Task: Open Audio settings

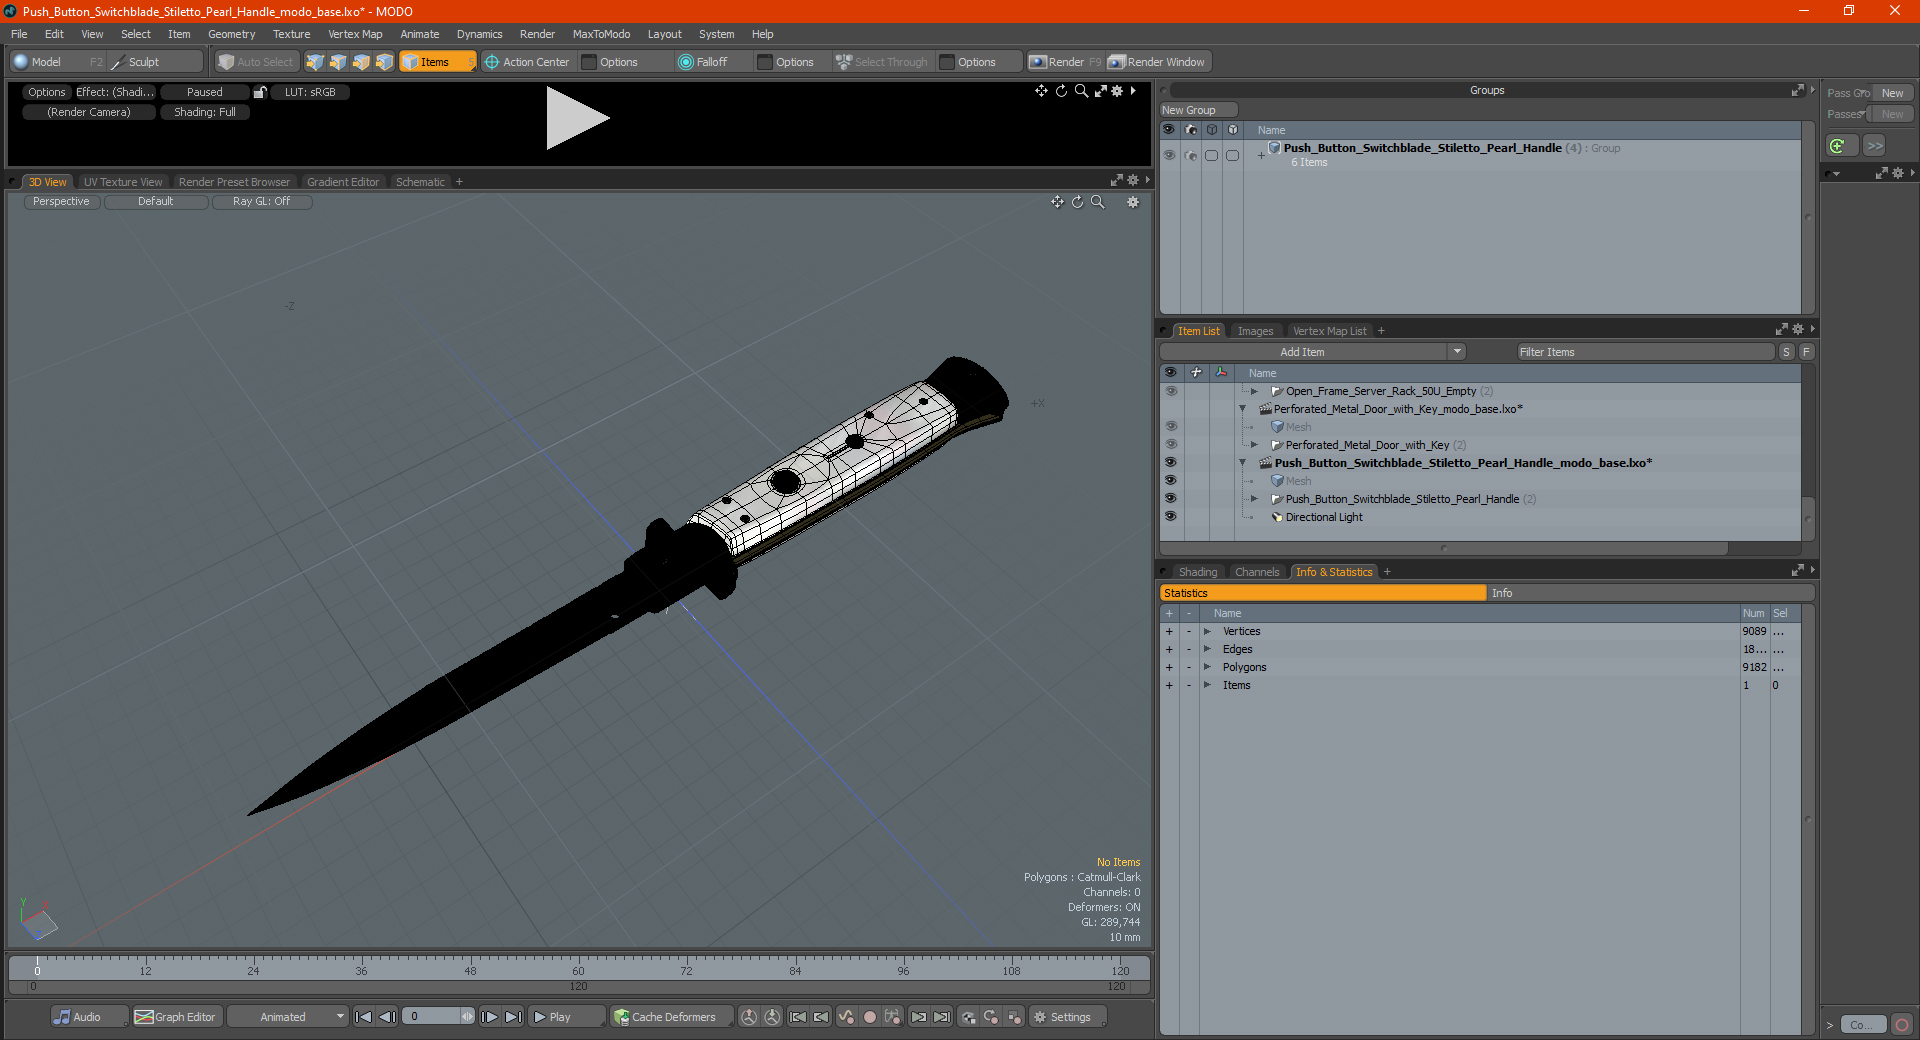Action: [88, 1017]
